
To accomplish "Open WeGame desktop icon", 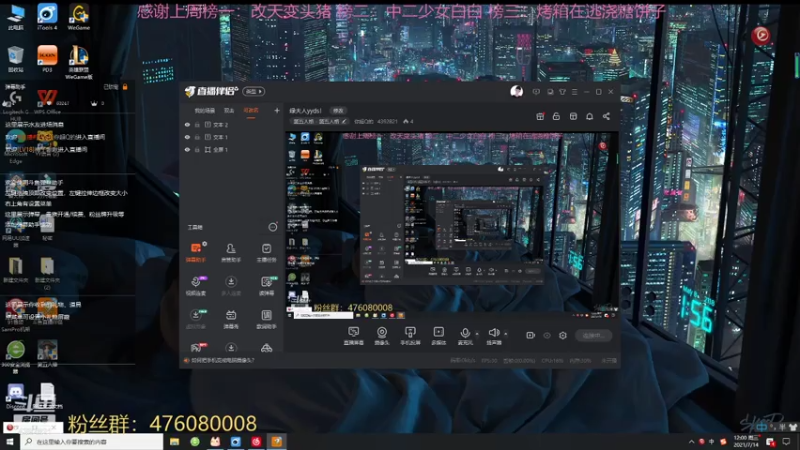I will pos(79,17).
